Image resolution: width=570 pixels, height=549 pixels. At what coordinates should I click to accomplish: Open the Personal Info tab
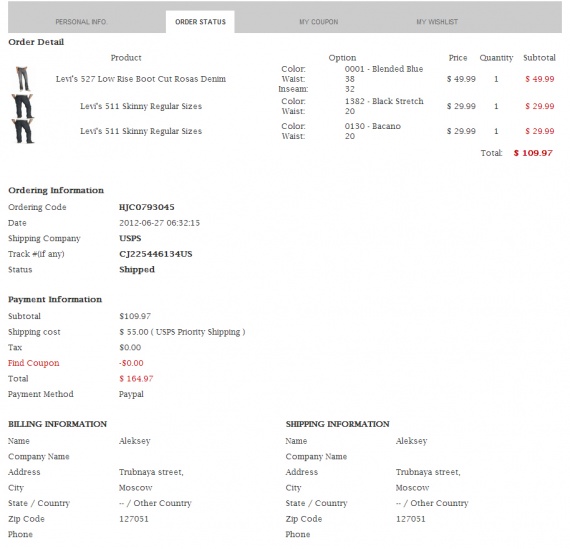pyautogui.click(x=81, y=22)
